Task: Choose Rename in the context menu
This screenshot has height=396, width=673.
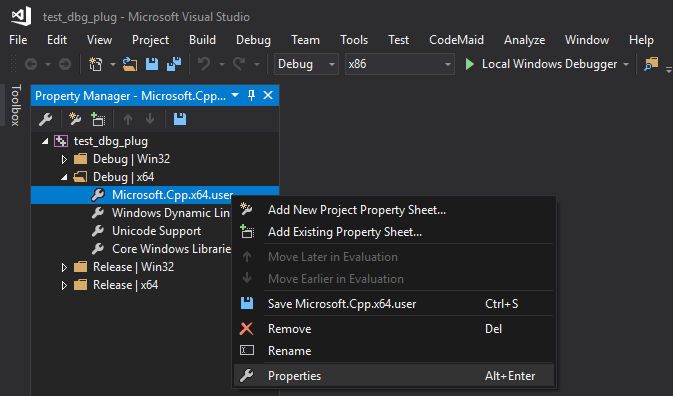Action: pyautogui.click(x=394, y=351)
